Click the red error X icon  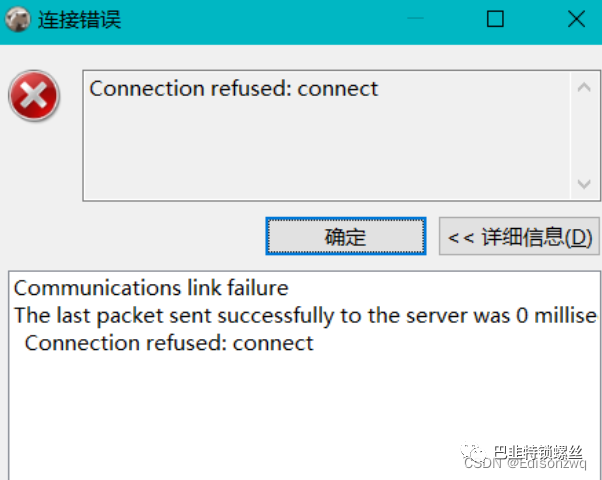34,96
